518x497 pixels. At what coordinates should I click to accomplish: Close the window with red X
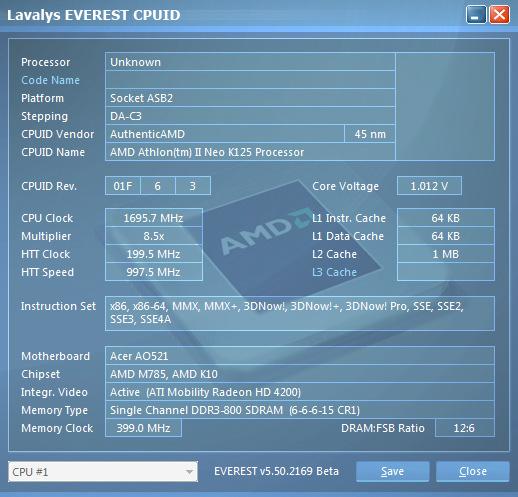(x=499, y=15)
